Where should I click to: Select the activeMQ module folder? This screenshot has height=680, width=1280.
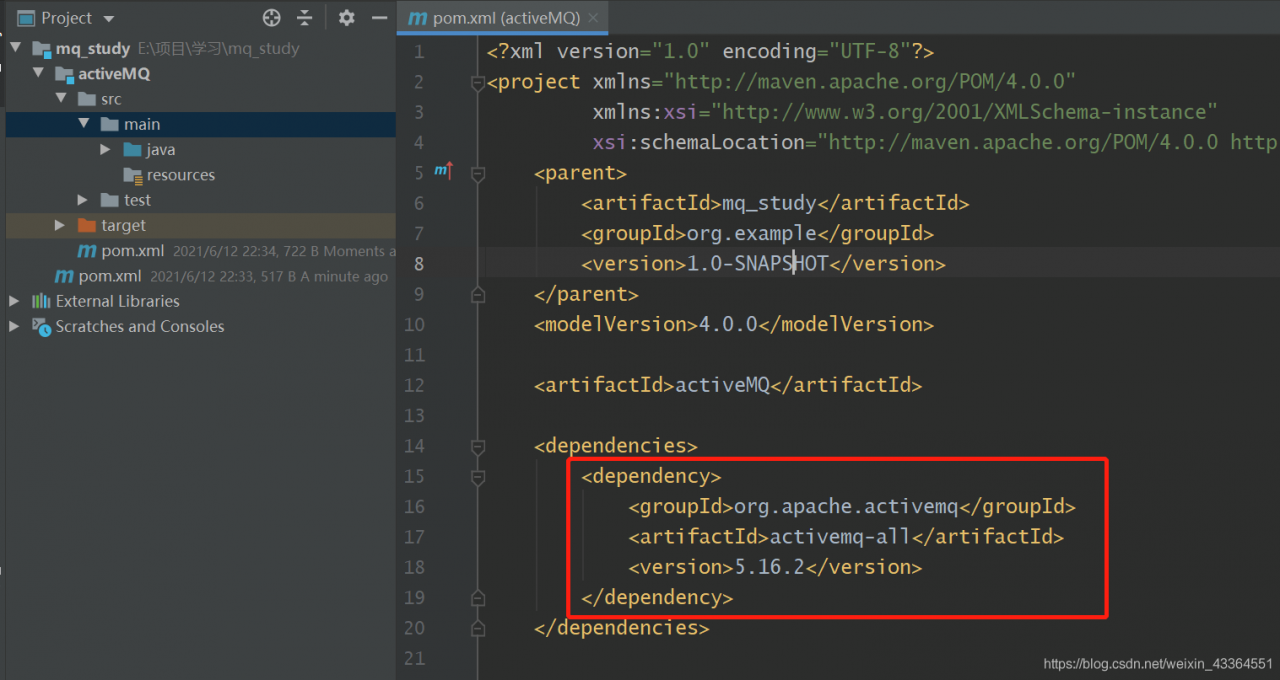[114, 73]
